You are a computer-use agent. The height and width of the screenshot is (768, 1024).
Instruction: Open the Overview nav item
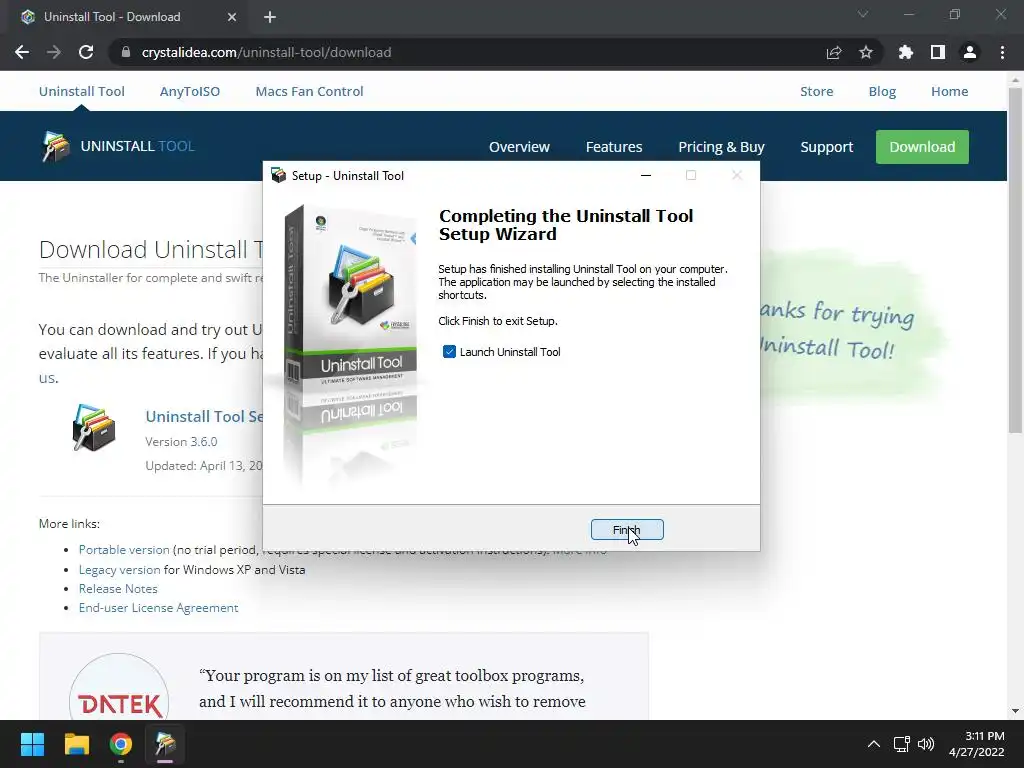pyautogui.click(x=519, y=147)
